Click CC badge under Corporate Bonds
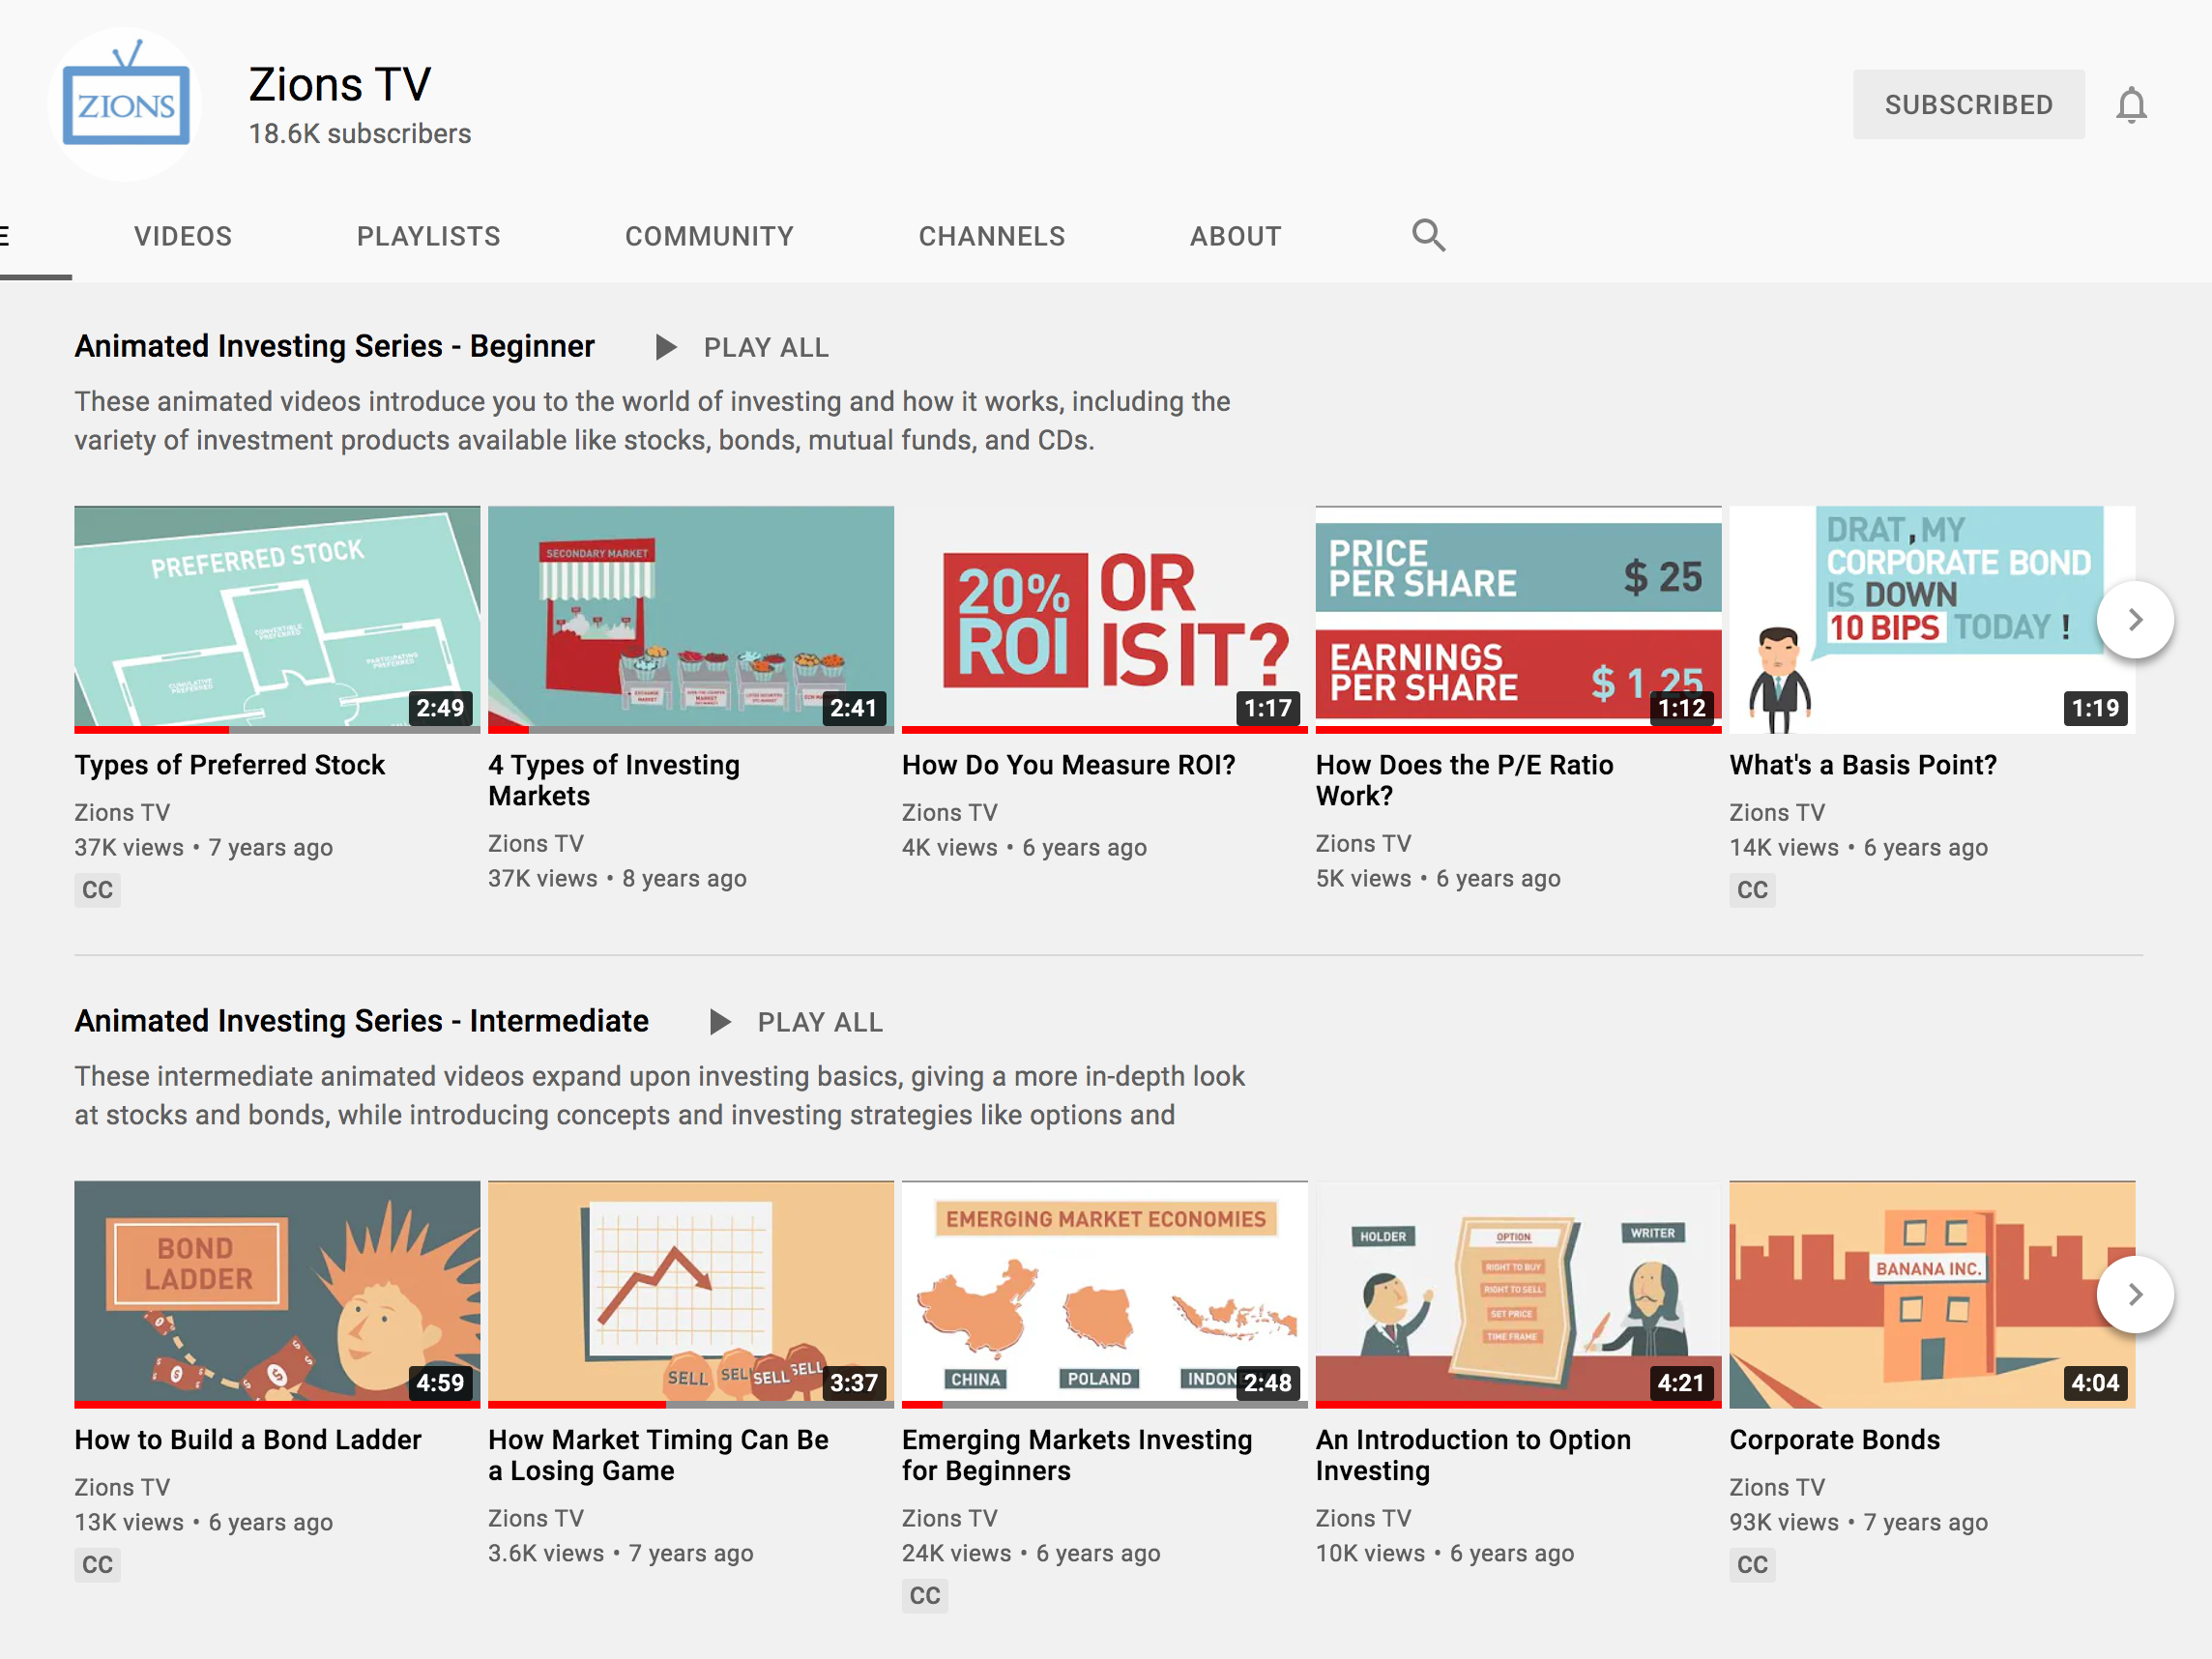Image resolution: width=2212 pixels, height=1659 pixels. coord(1752,1565)
